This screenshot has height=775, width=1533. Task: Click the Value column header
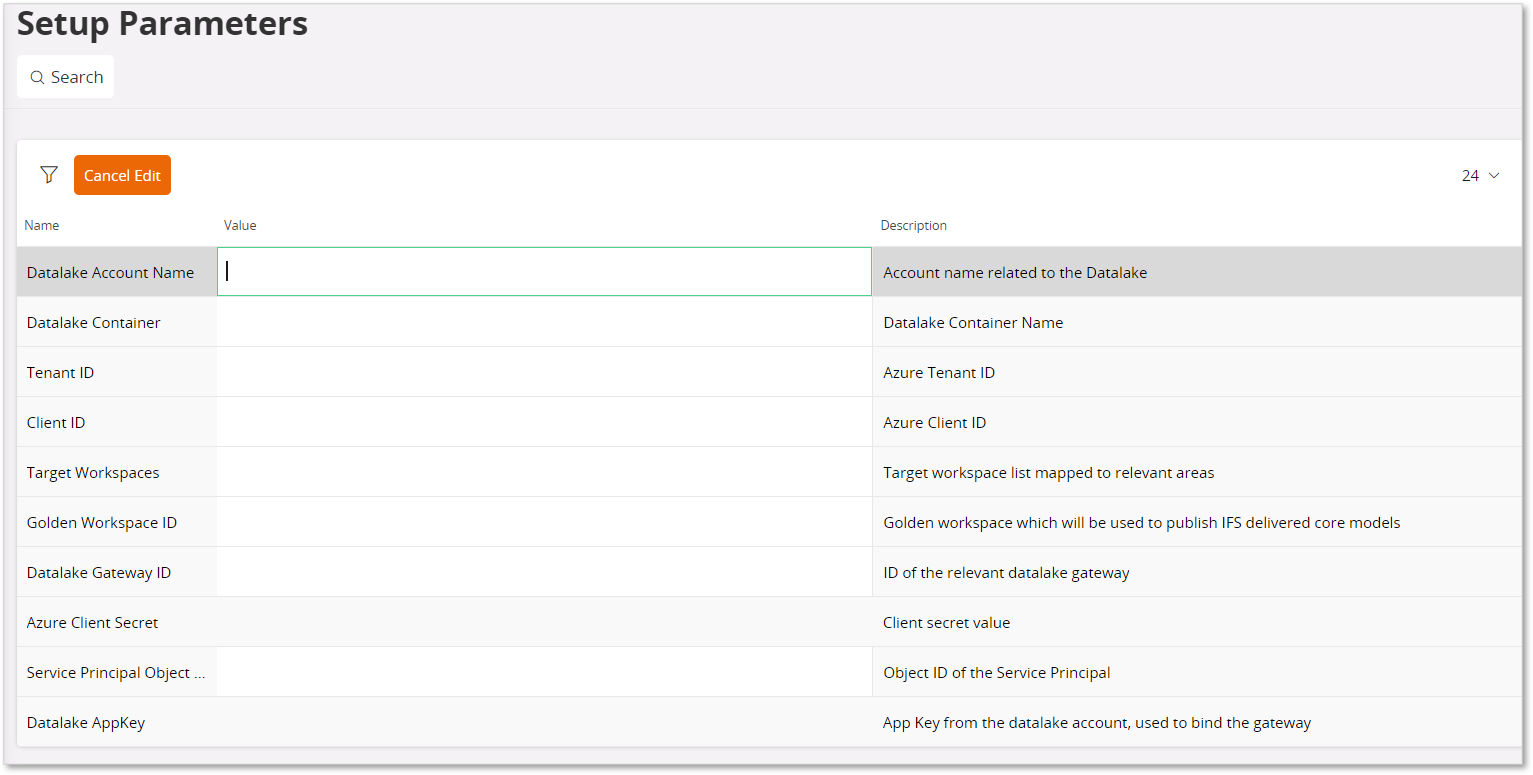(240, 225)
